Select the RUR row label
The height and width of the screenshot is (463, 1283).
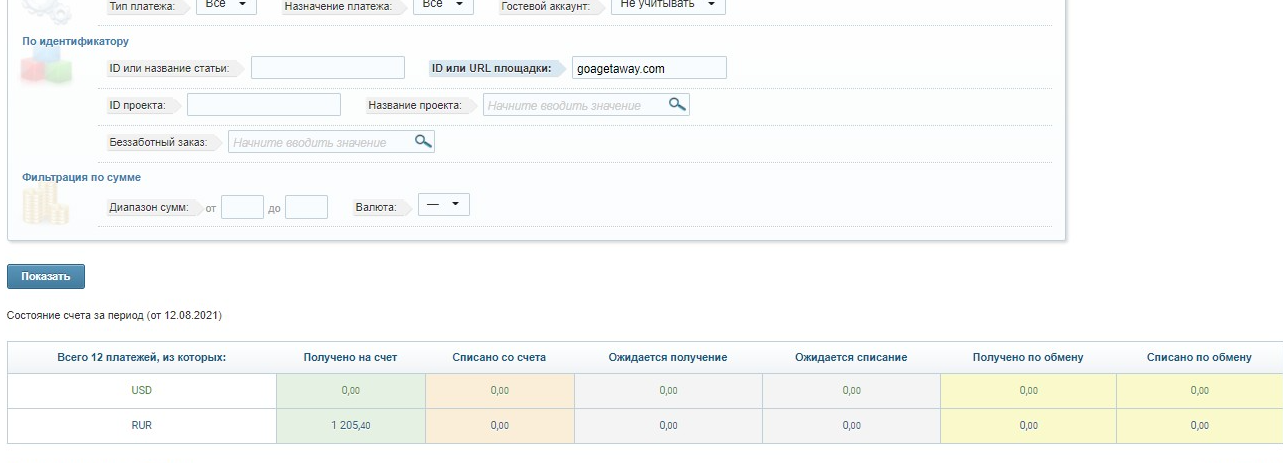tap(141, 425)
